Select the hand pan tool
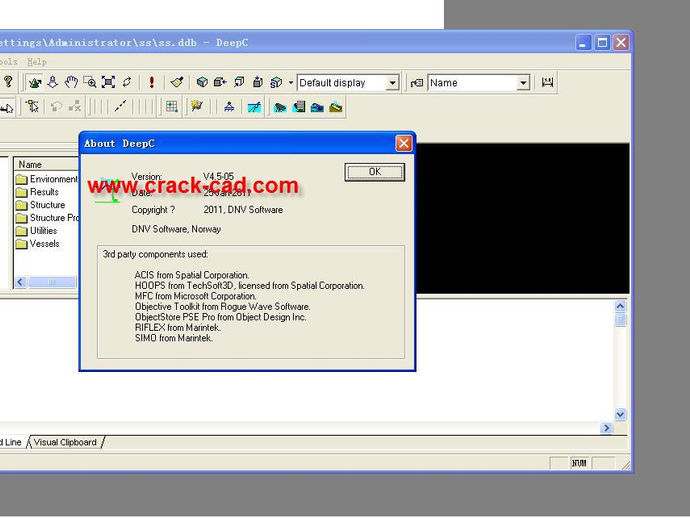 click(x=71, y=82)
